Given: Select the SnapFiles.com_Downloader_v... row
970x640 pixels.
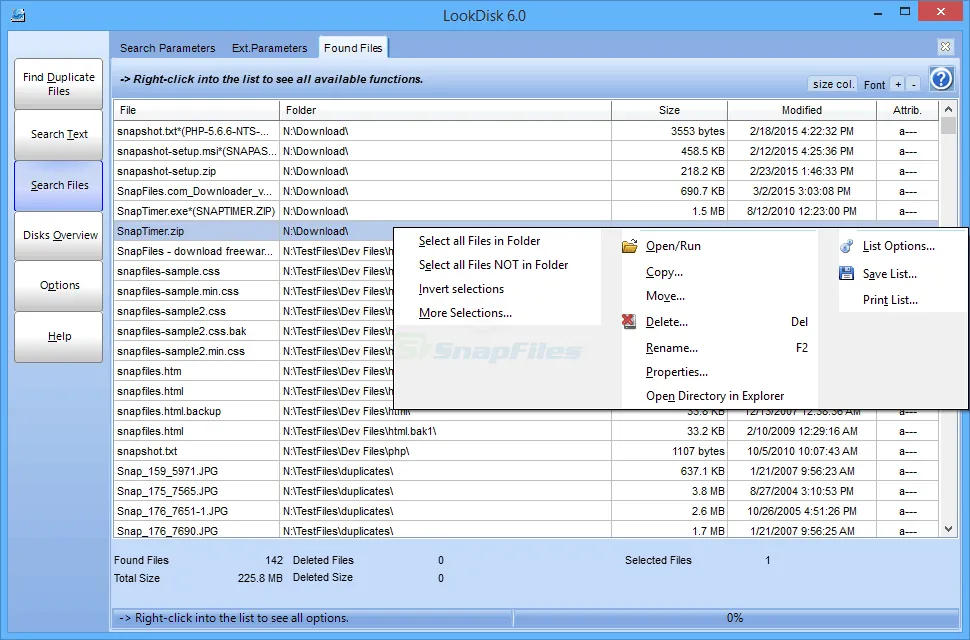Looking at the screenshot, I should click(x=526, y=191).
